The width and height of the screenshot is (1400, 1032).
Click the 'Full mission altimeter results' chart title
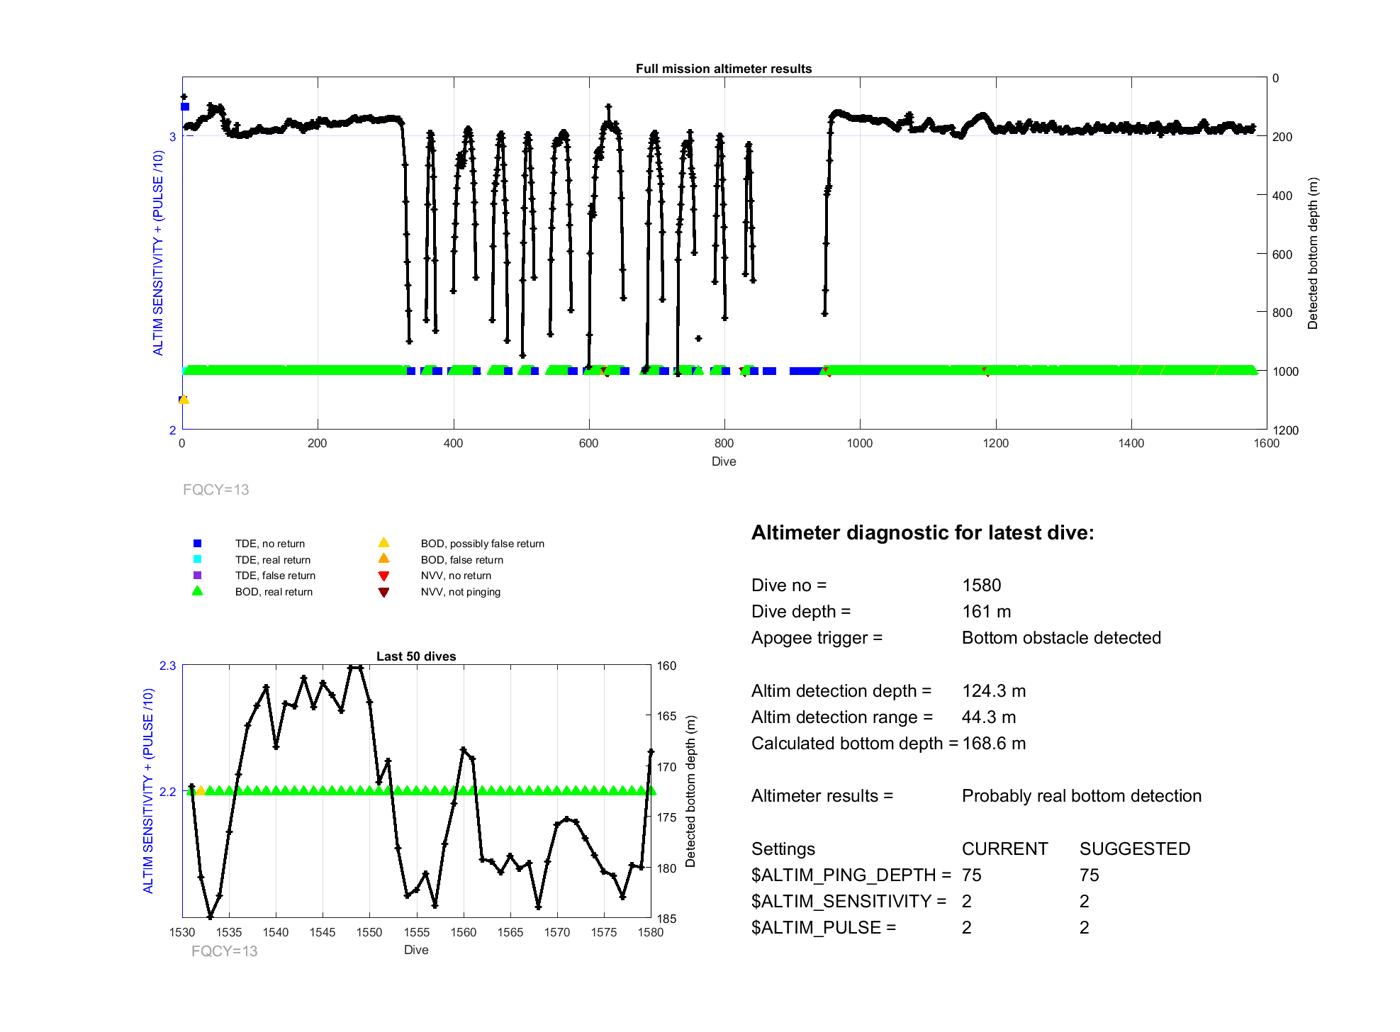click(724, 69)
